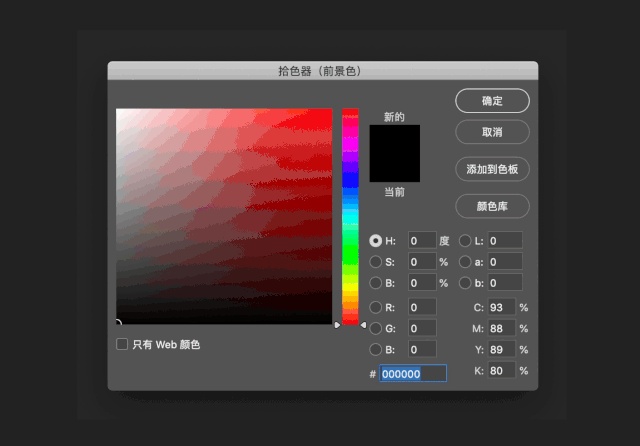The height and width of the screenshot is (446, 640).
Task: Click the vertical hue spectrum slider
Action: click(x=350, y=215)
